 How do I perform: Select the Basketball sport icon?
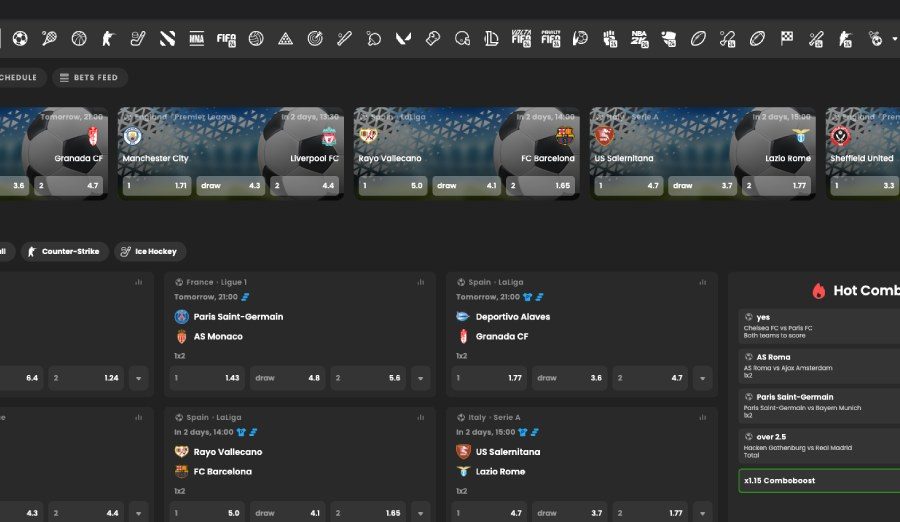79,38
